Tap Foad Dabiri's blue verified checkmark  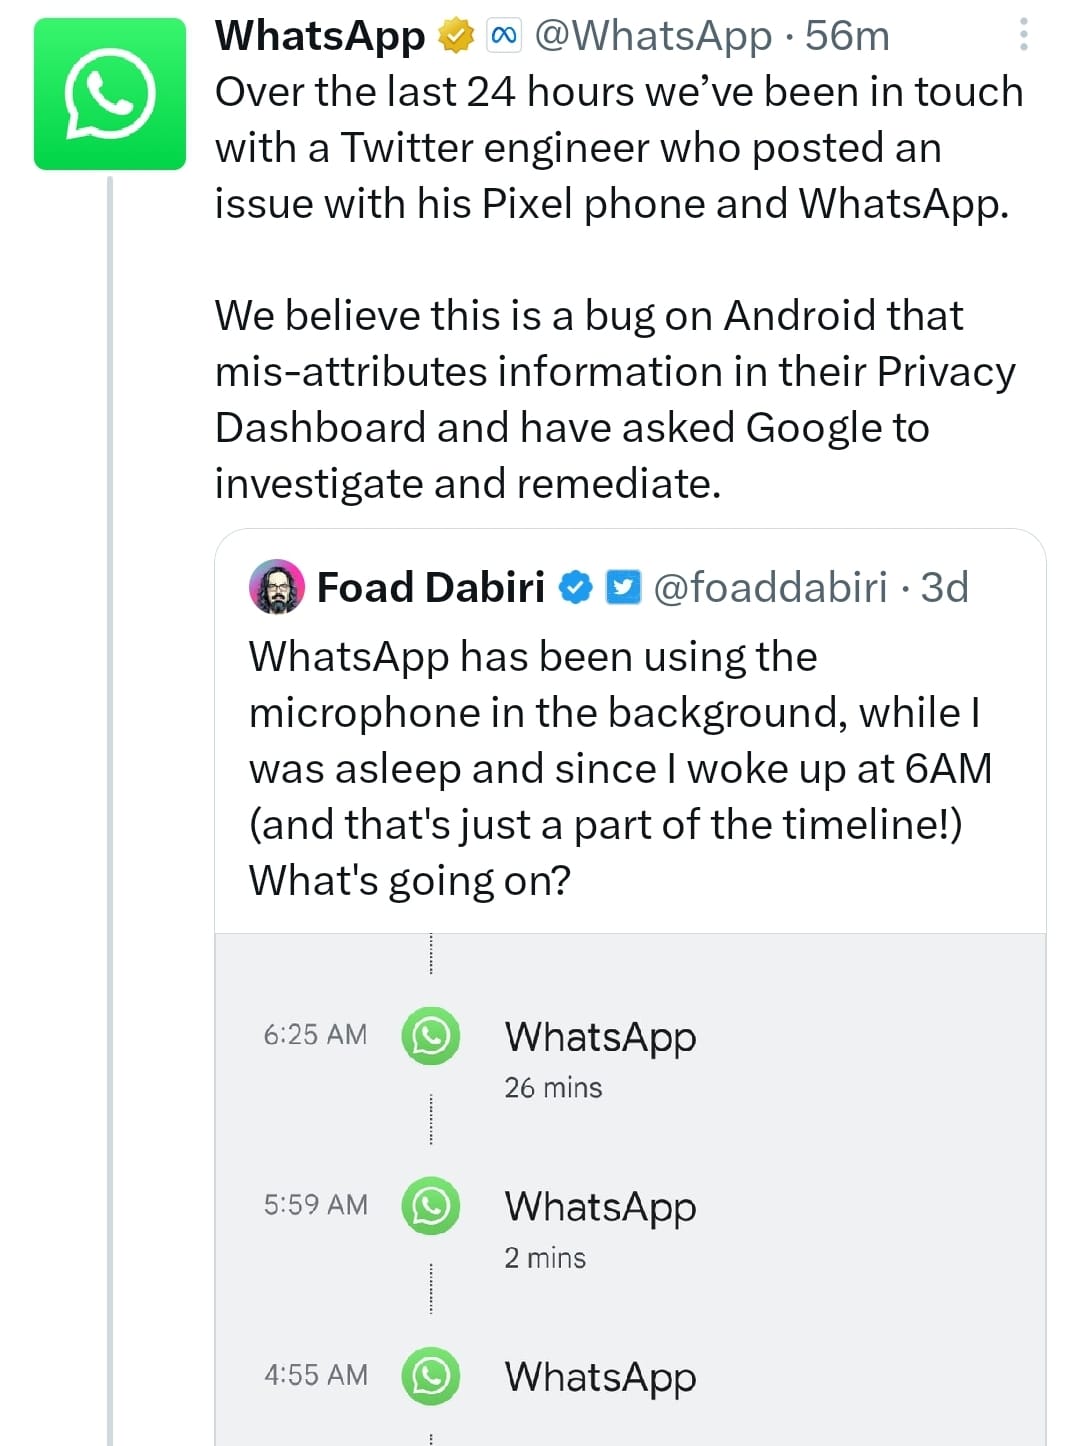[x=575, y=587]
